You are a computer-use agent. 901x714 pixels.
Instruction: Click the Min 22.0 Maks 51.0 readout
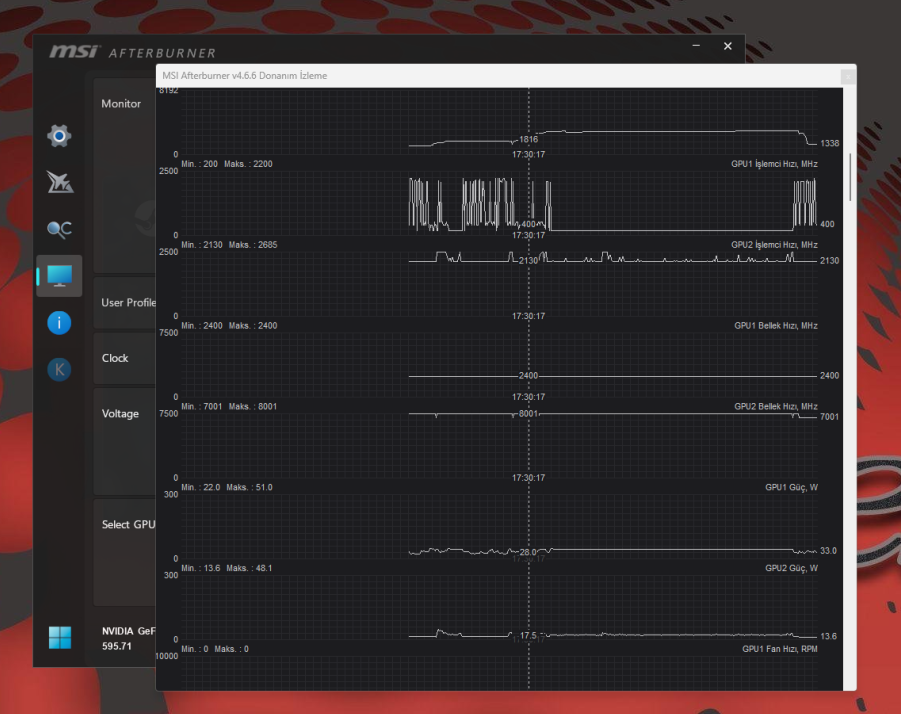227,488
